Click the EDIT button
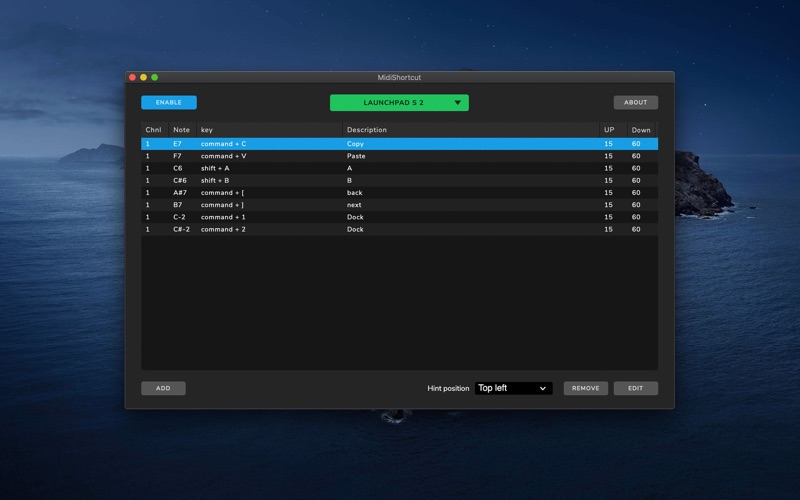 click(x=636, y=388)
